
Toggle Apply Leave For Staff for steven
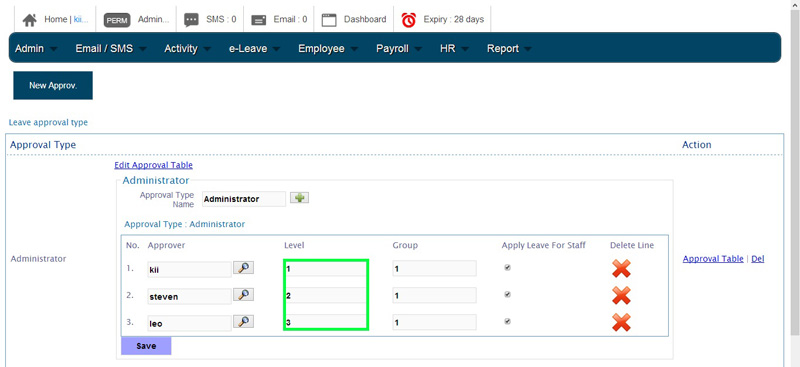point(507,295)
